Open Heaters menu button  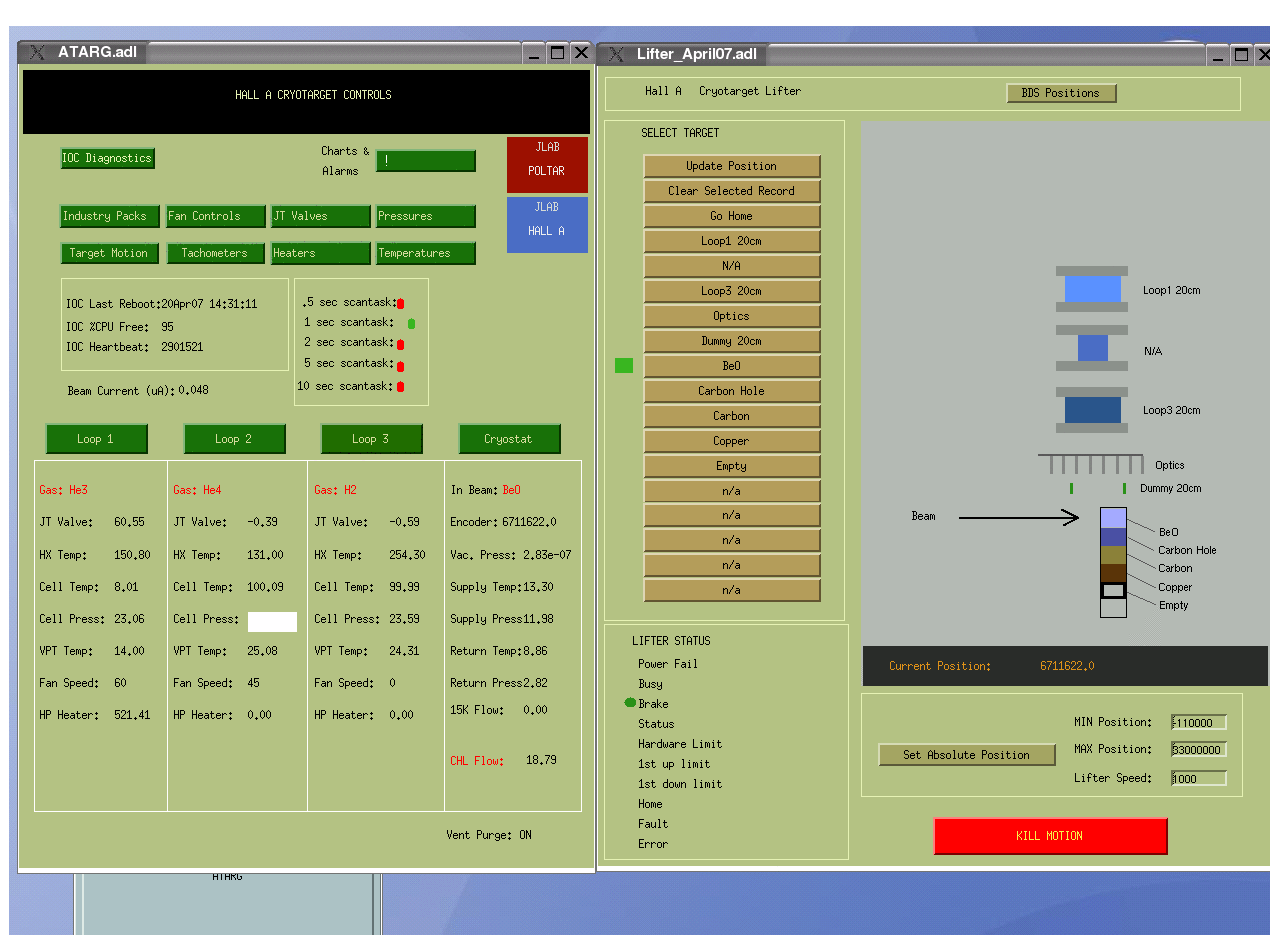[320, 253]
